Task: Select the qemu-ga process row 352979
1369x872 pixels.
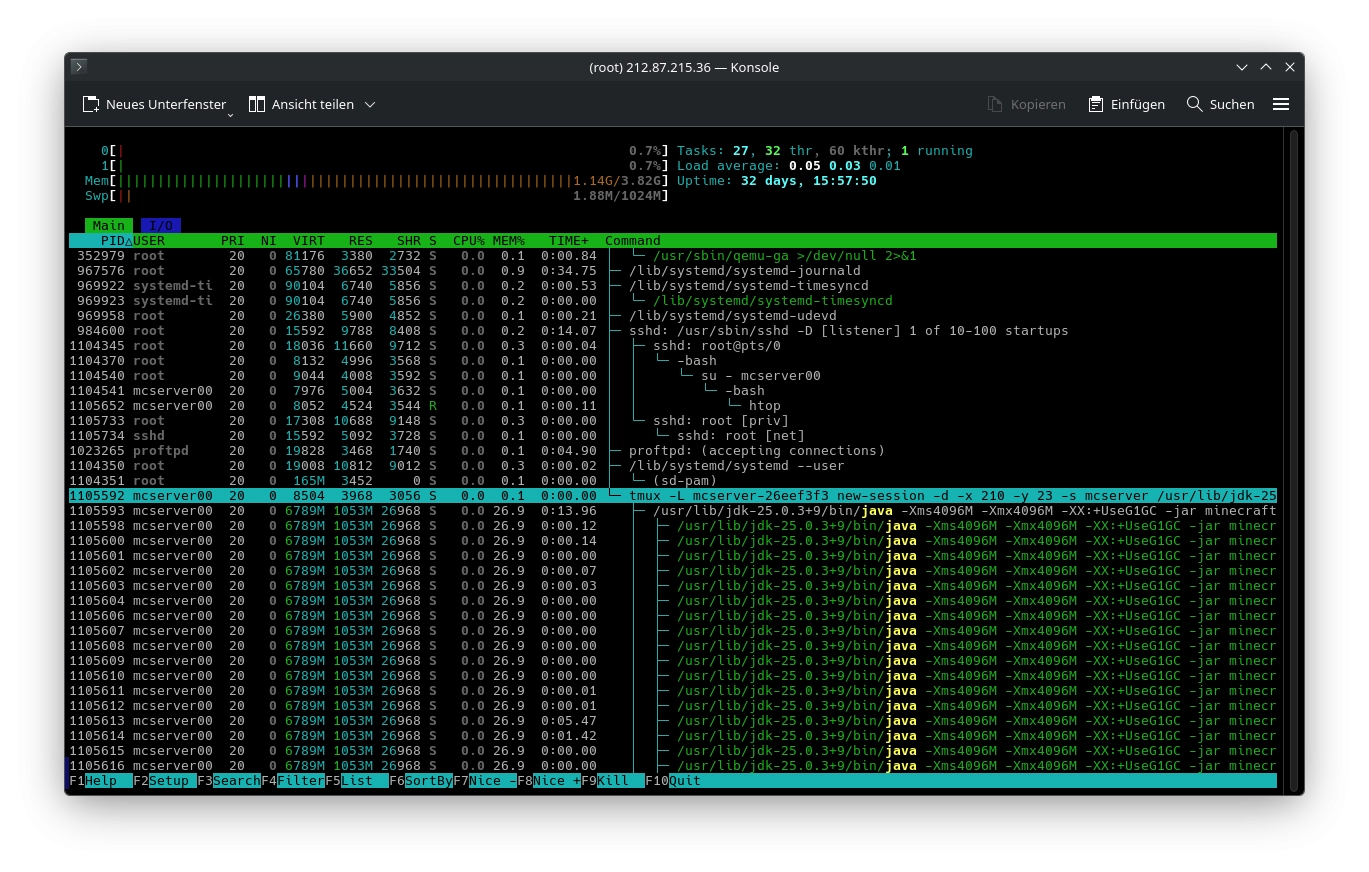Action: 673,256
